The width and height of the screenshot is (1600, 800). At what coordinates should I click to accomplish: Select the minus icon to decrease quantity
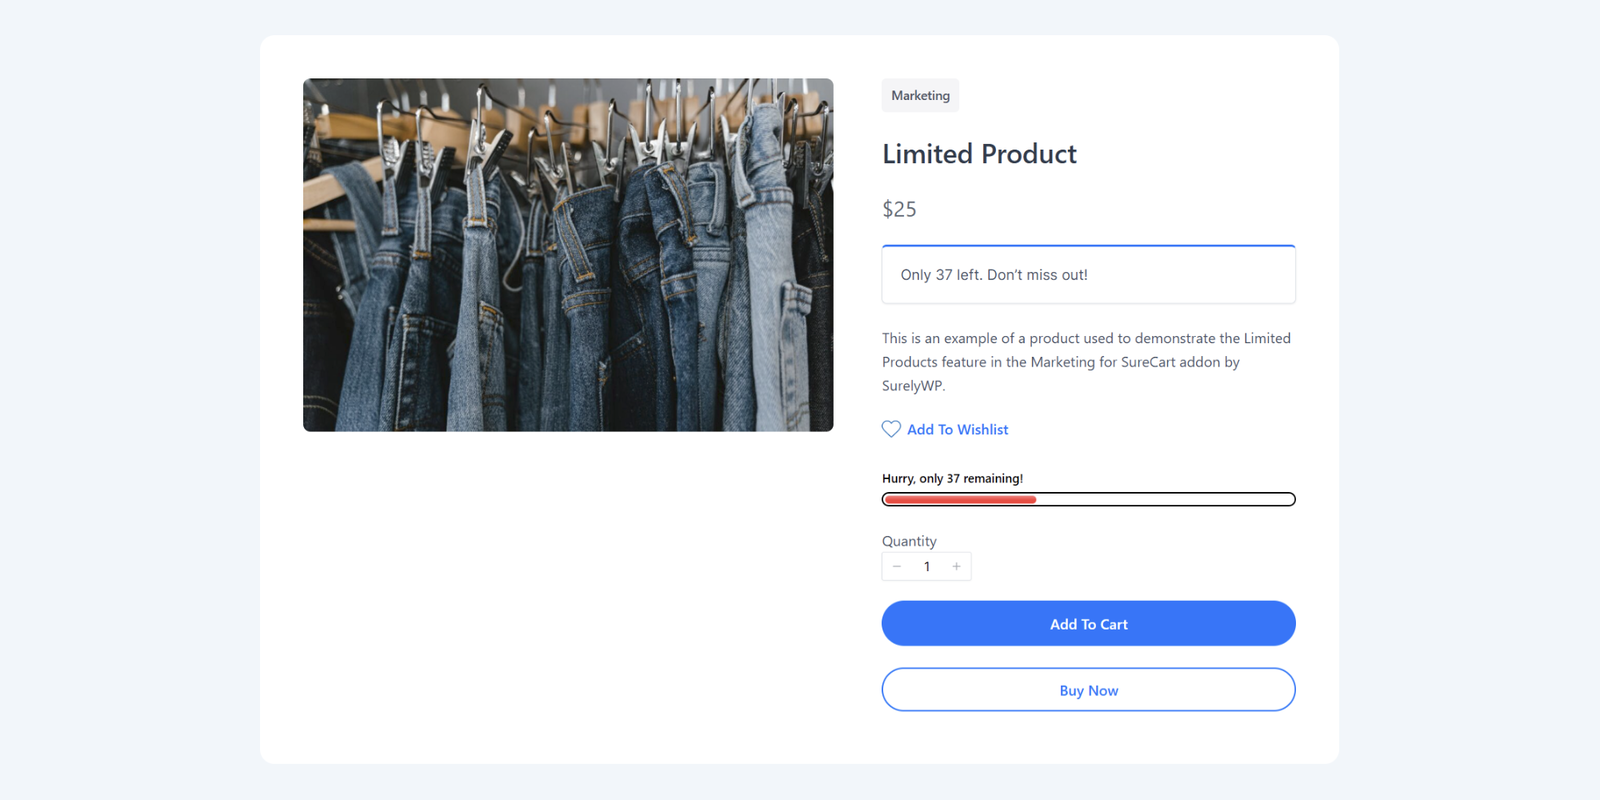pyautogui.click(x=897, y=566)
